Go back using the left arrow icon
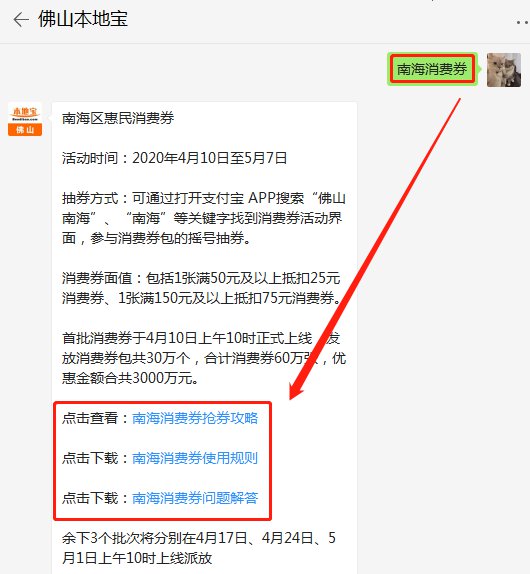The height and width of the screenshot is (574, 530). click(x=21, y=20)
